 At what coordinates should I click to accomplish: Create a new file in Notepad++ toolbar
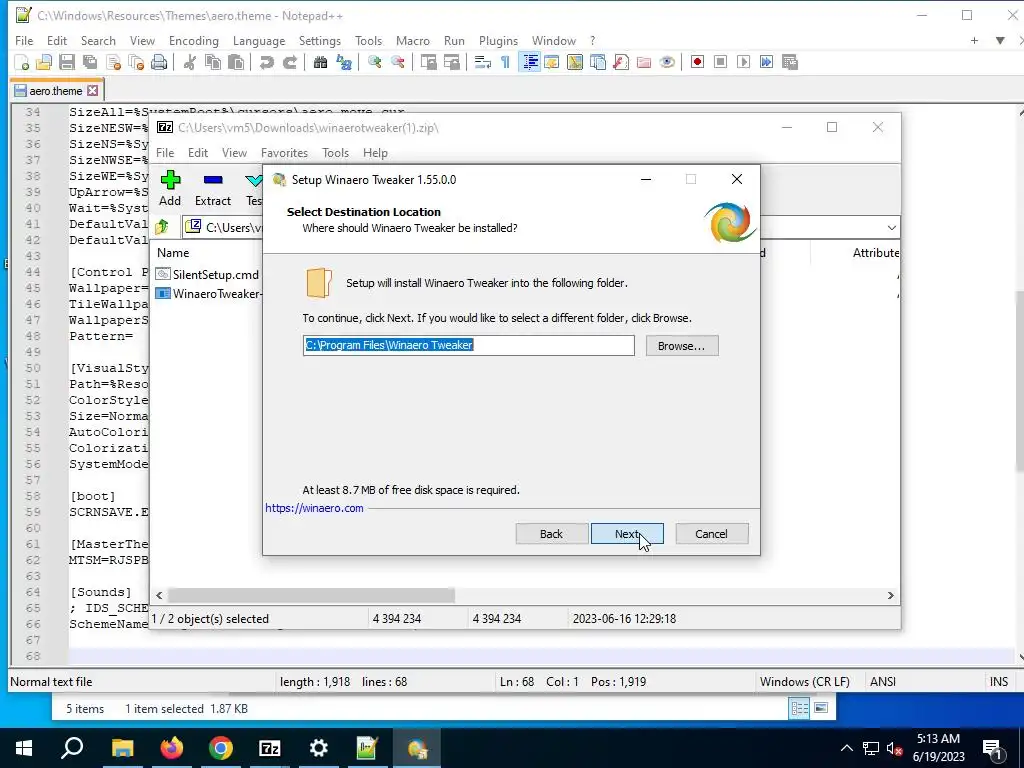pyautogui.click(x=22, y=62)
